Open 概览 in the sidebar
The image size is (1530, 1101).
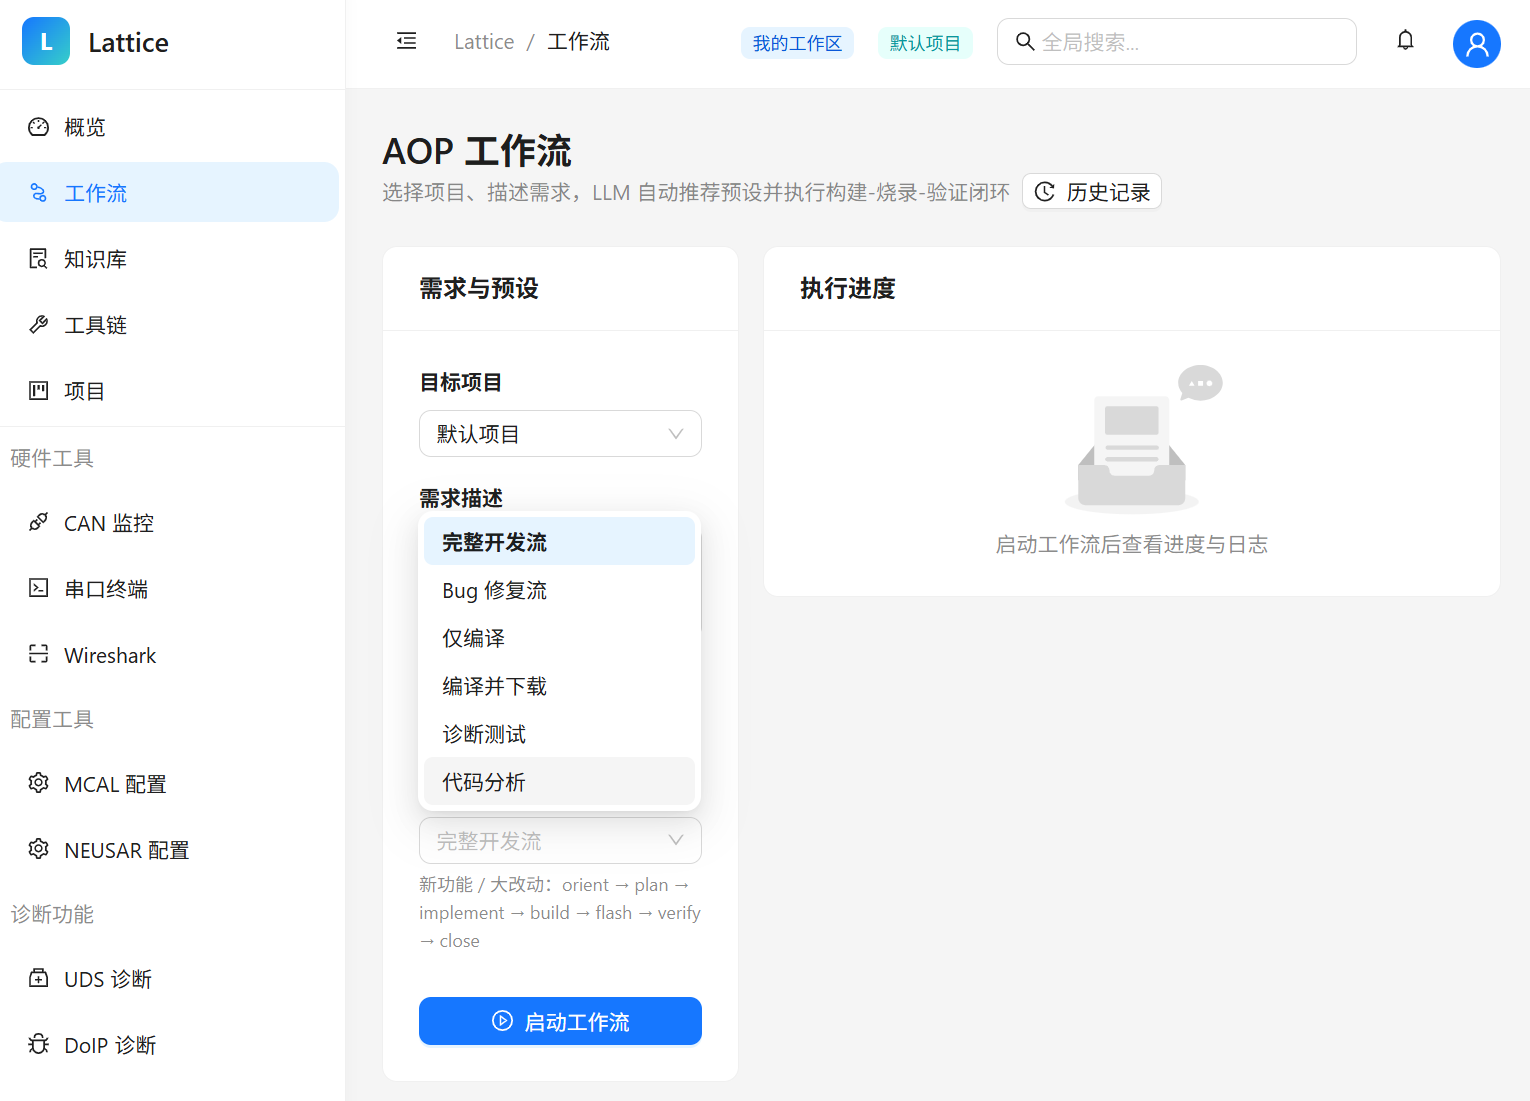pos(170,127)
